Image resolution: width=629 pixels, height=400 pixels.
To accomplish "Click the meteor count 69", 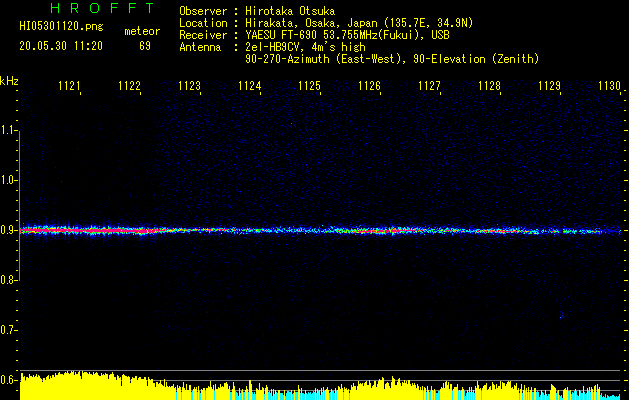I will point(145,46).
